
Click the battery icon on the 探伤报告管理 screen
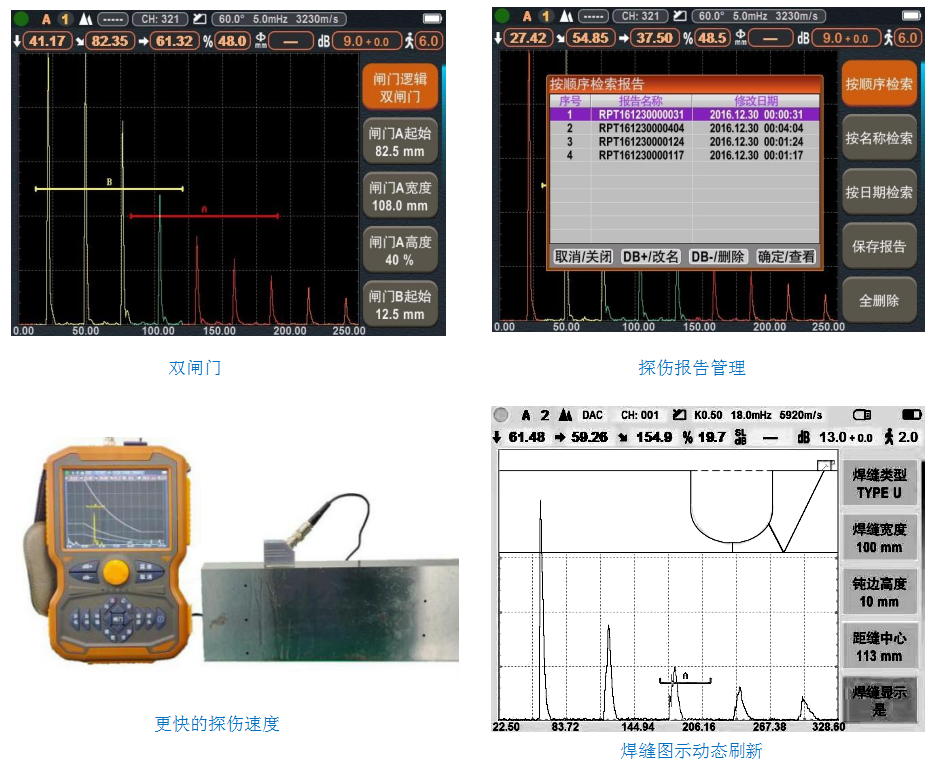(909, 17)
